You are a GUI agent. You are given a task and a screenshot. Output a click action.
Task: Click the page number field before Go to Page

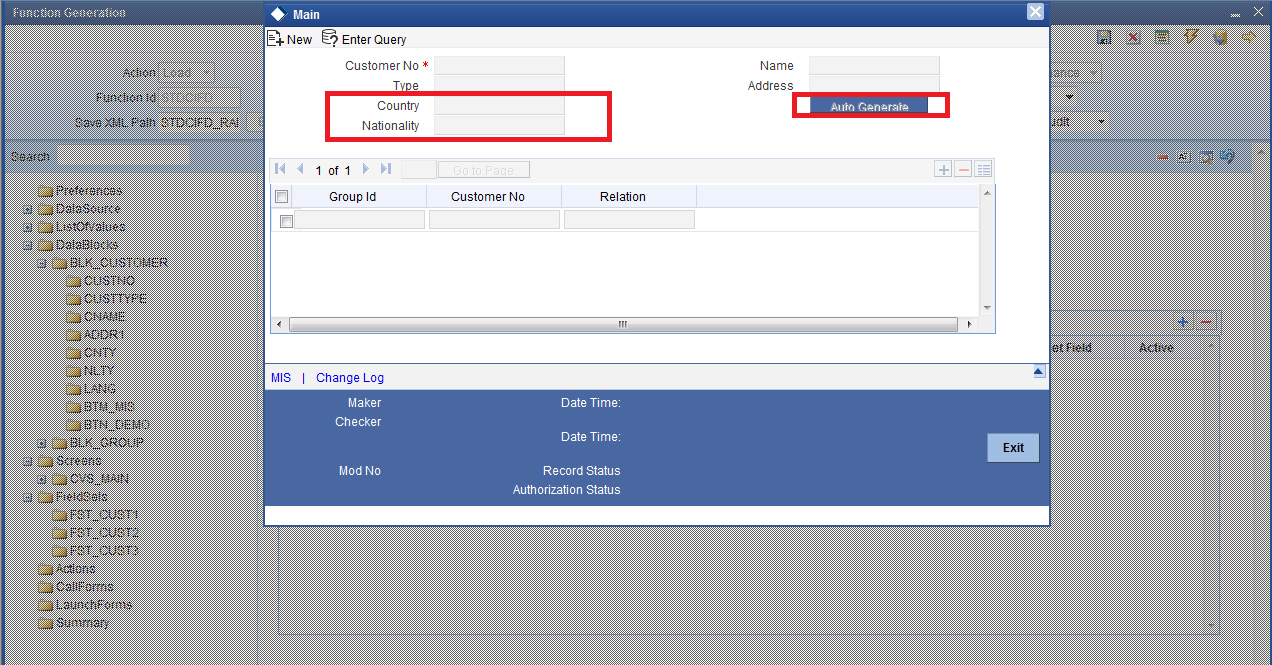click(x=418, y=170)
